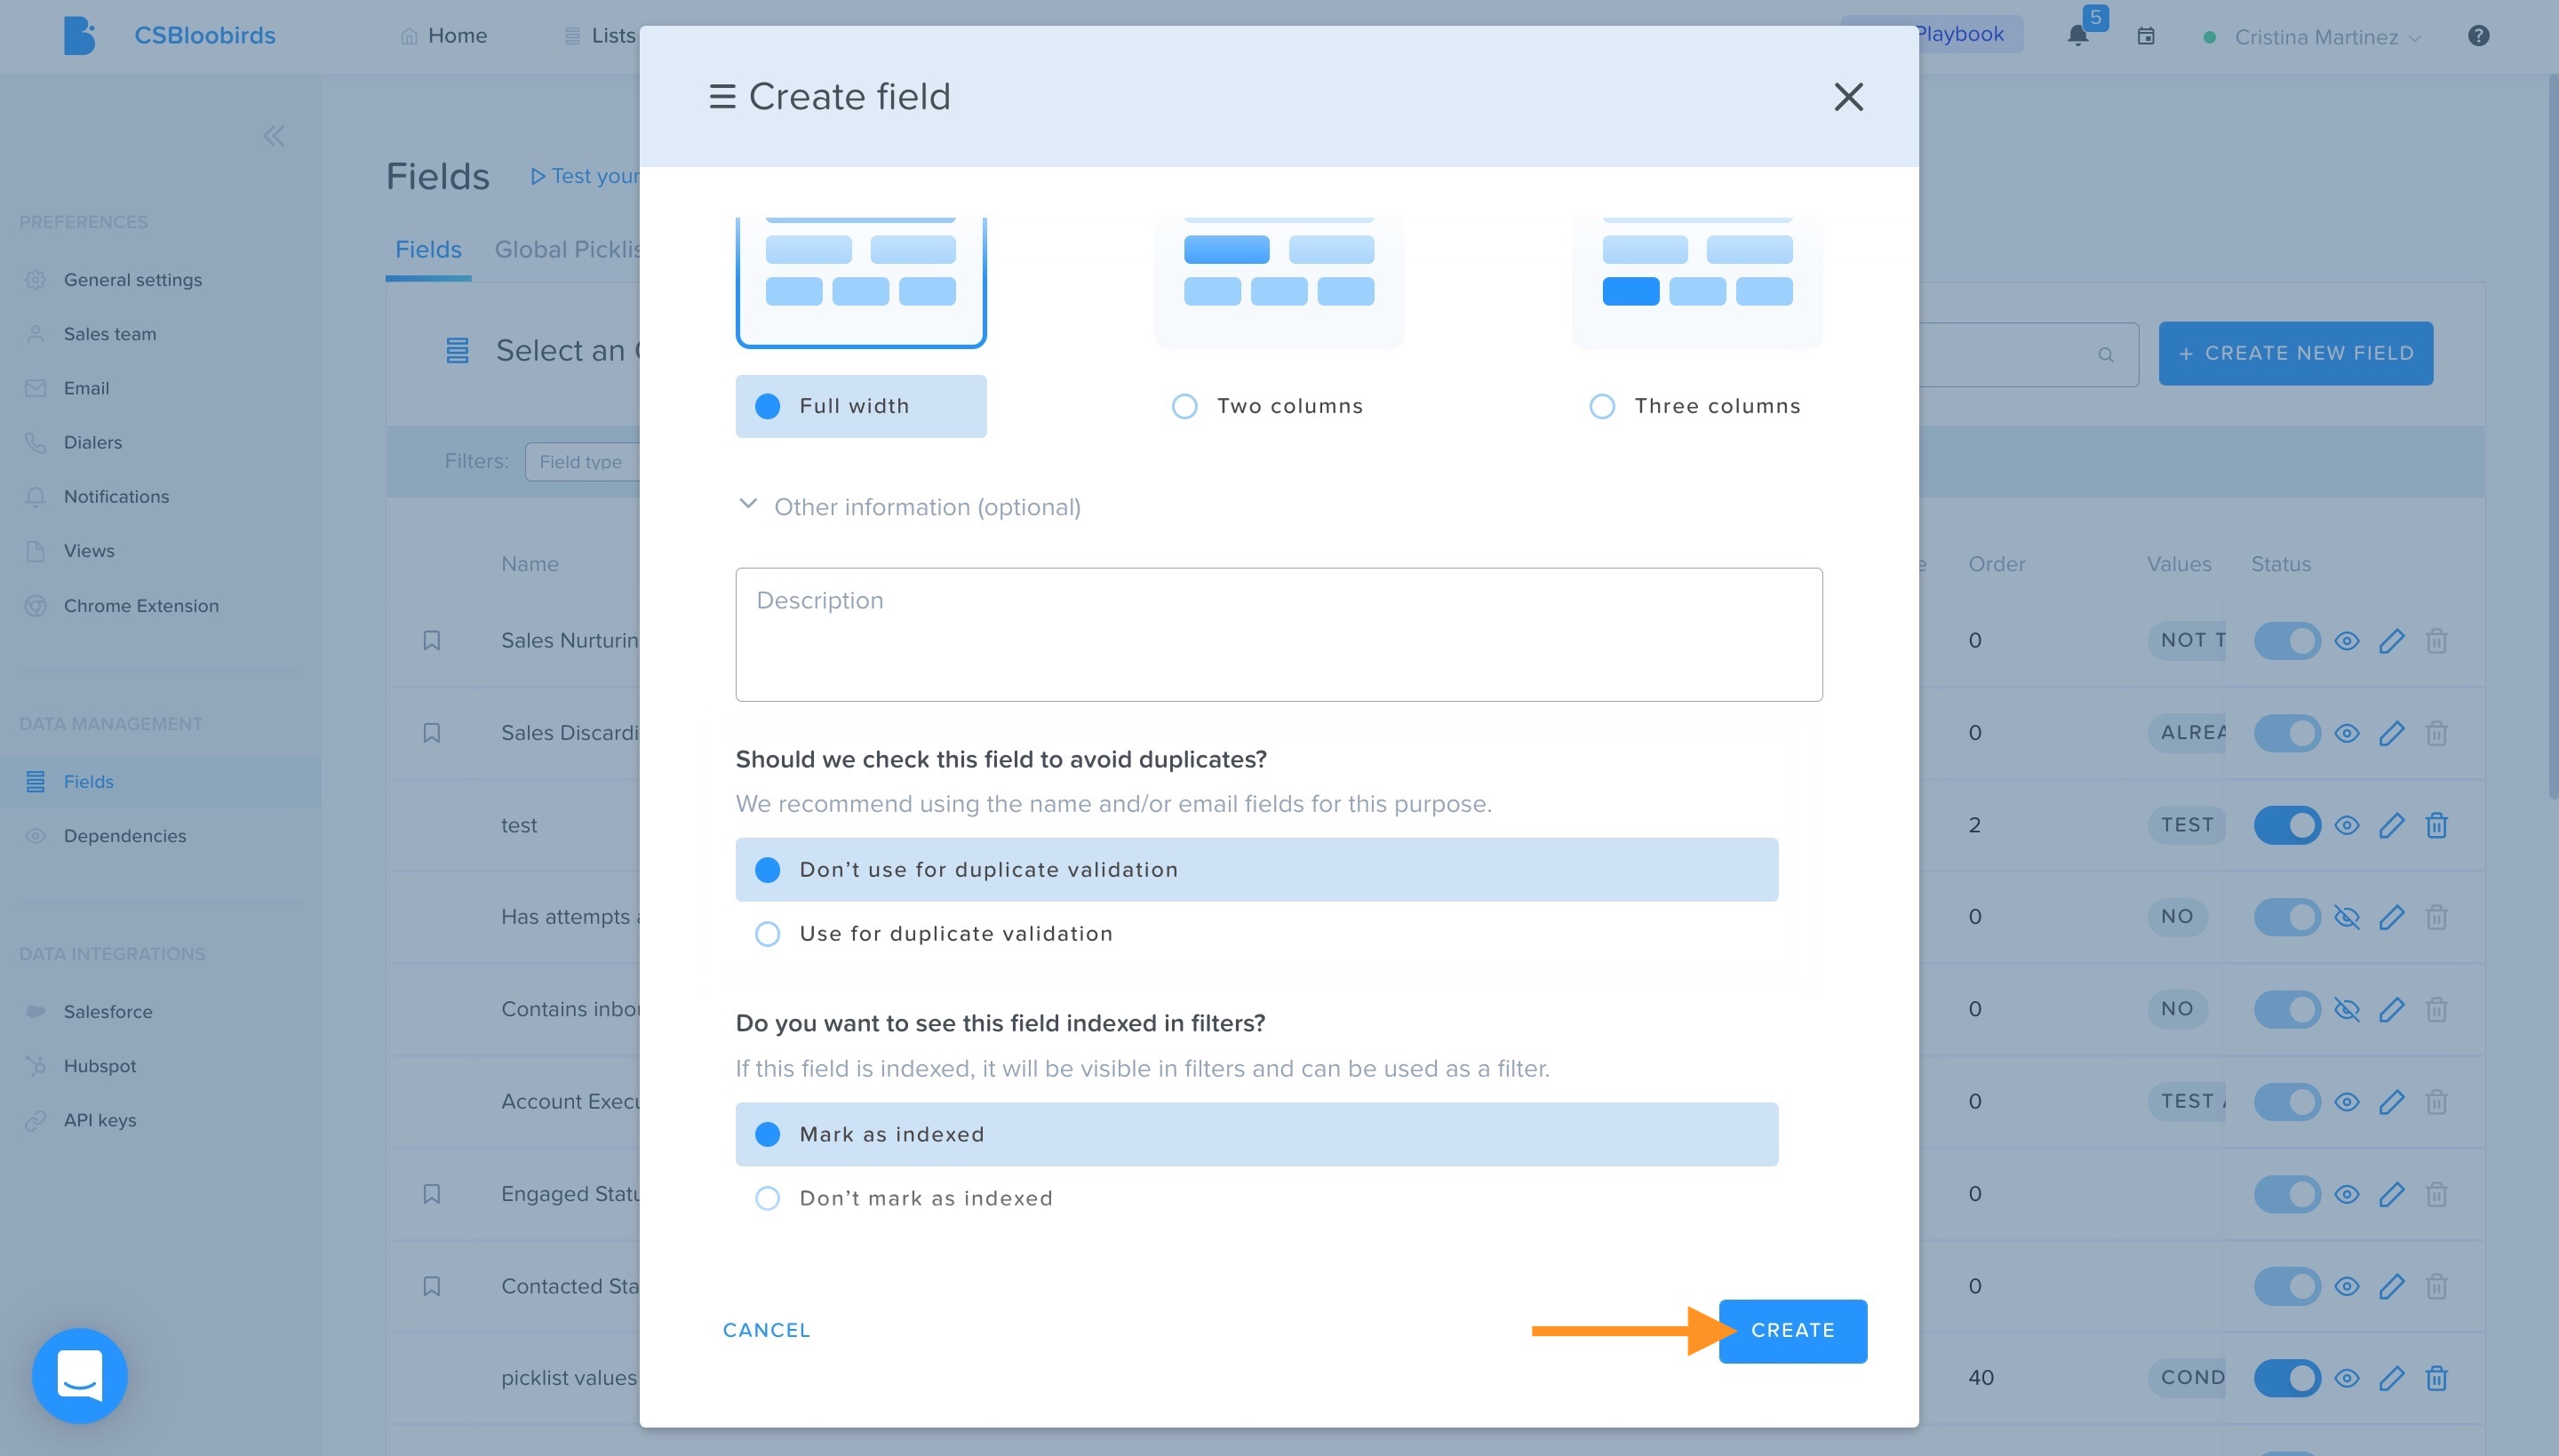Select Full width layout option

861,406
